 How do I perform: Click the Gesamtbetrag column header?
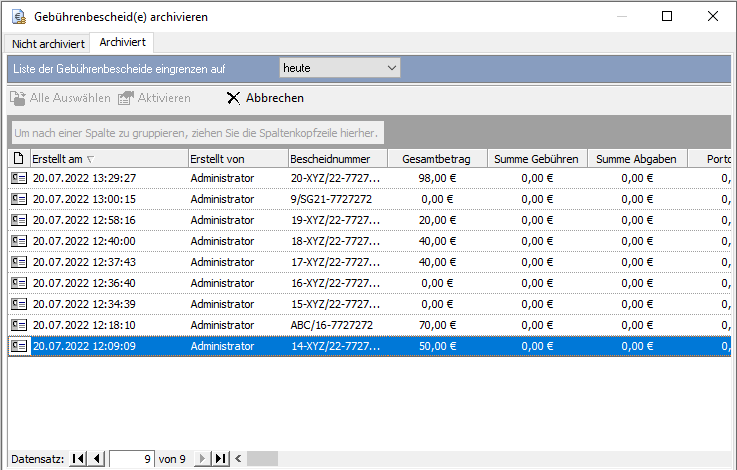click(x=437, y=158)
